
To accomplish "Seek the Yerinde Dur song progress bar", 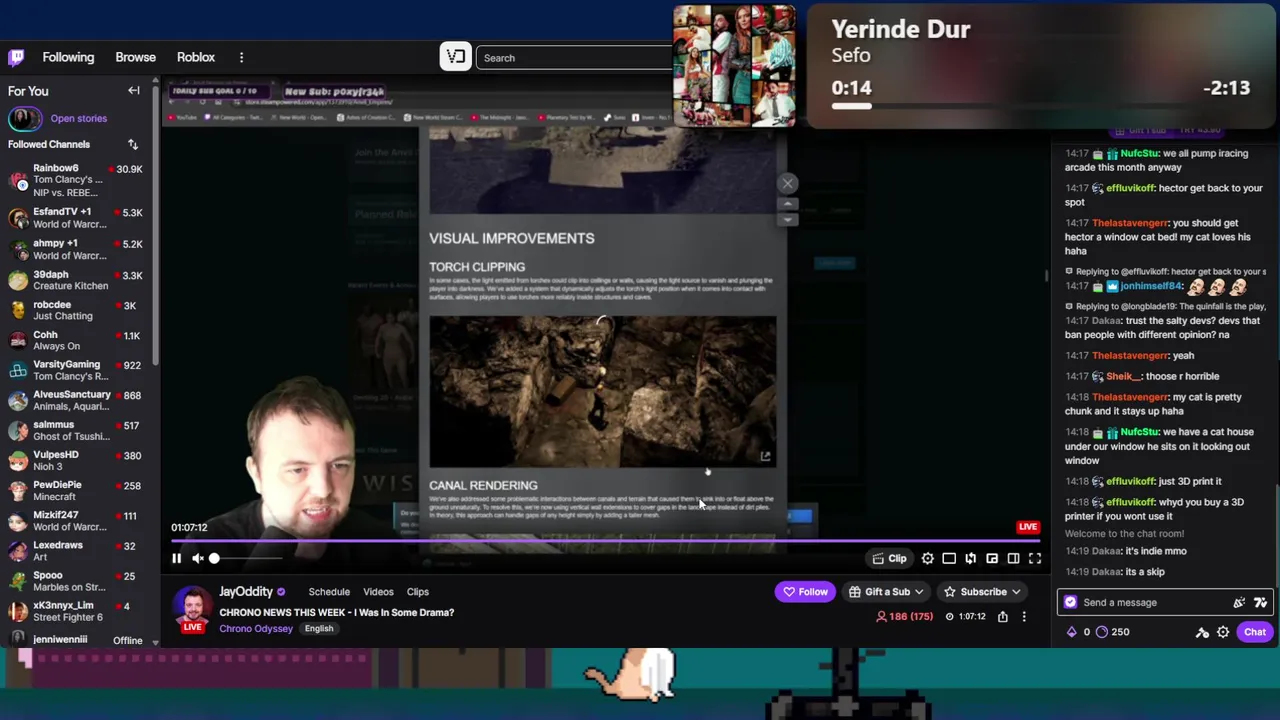I will tap(1040, 105).
